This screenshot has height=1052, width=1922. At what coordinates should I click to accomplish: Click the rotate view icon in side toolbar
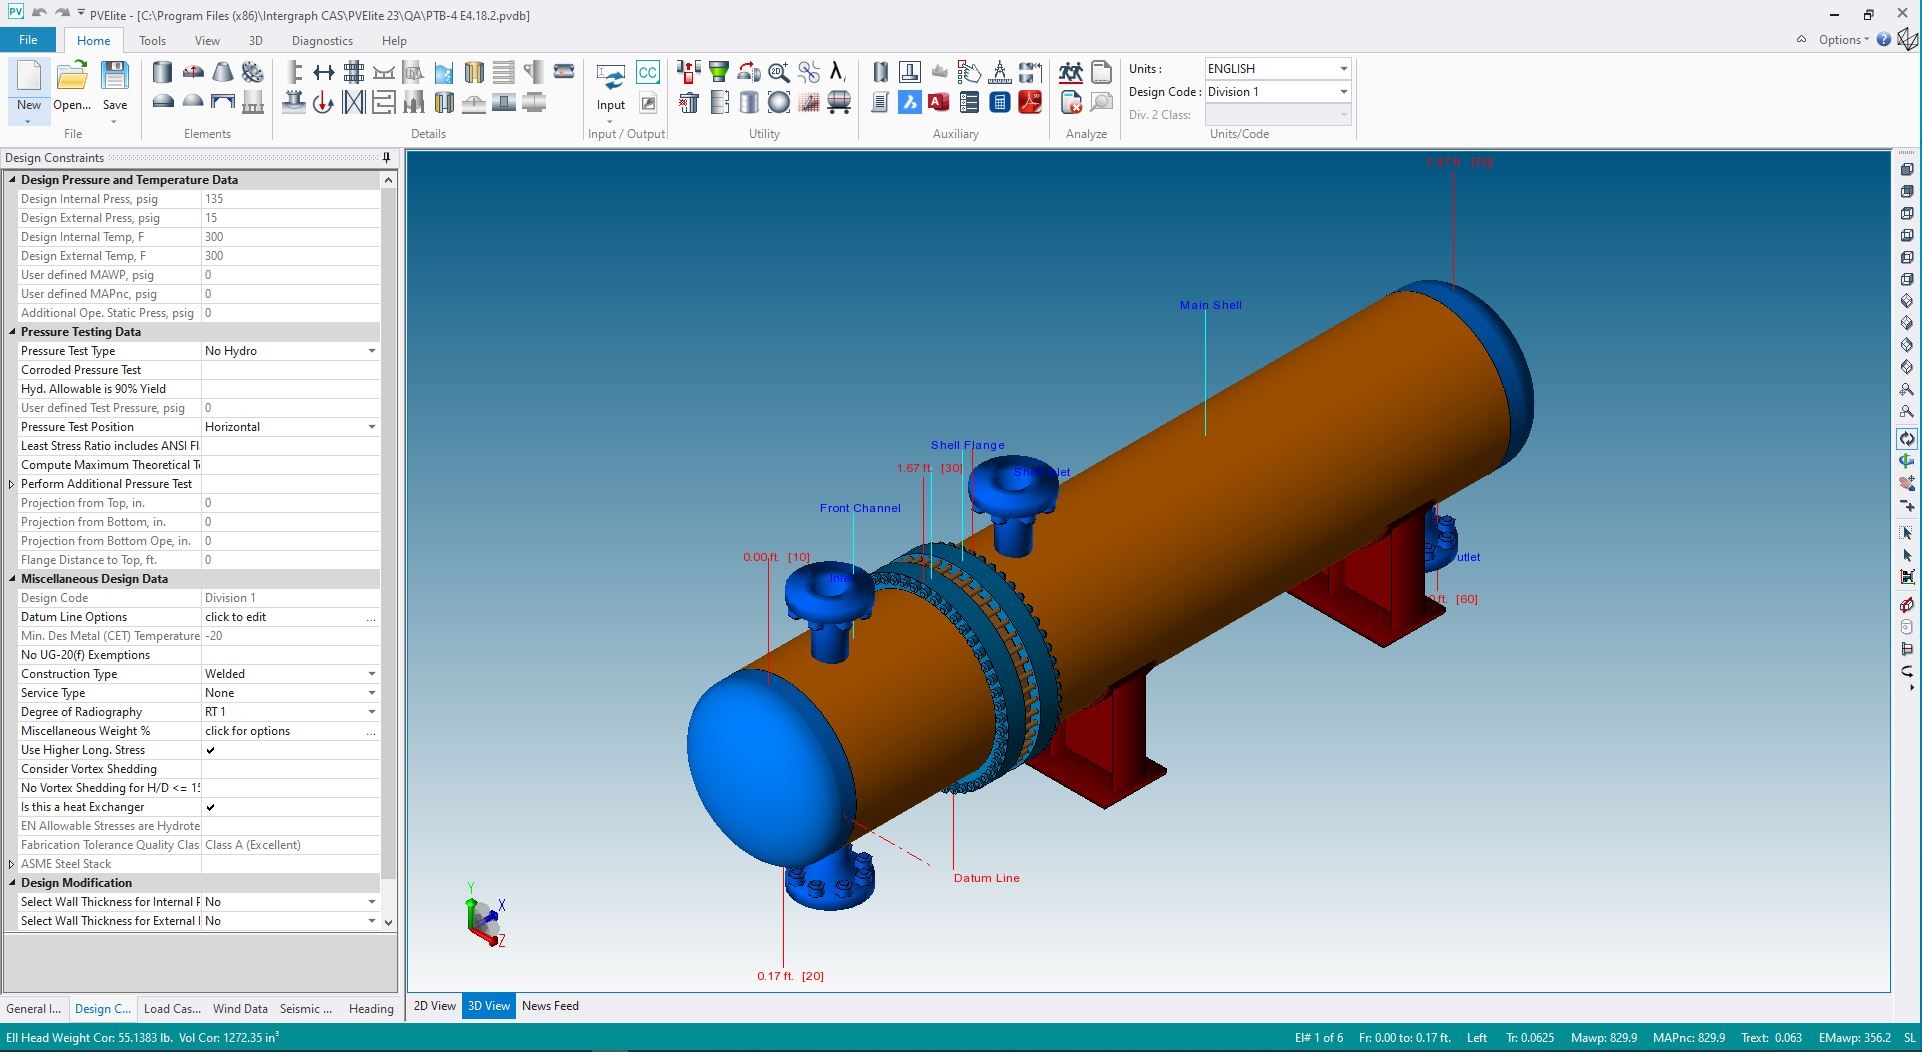click(x=1907, y=439)
